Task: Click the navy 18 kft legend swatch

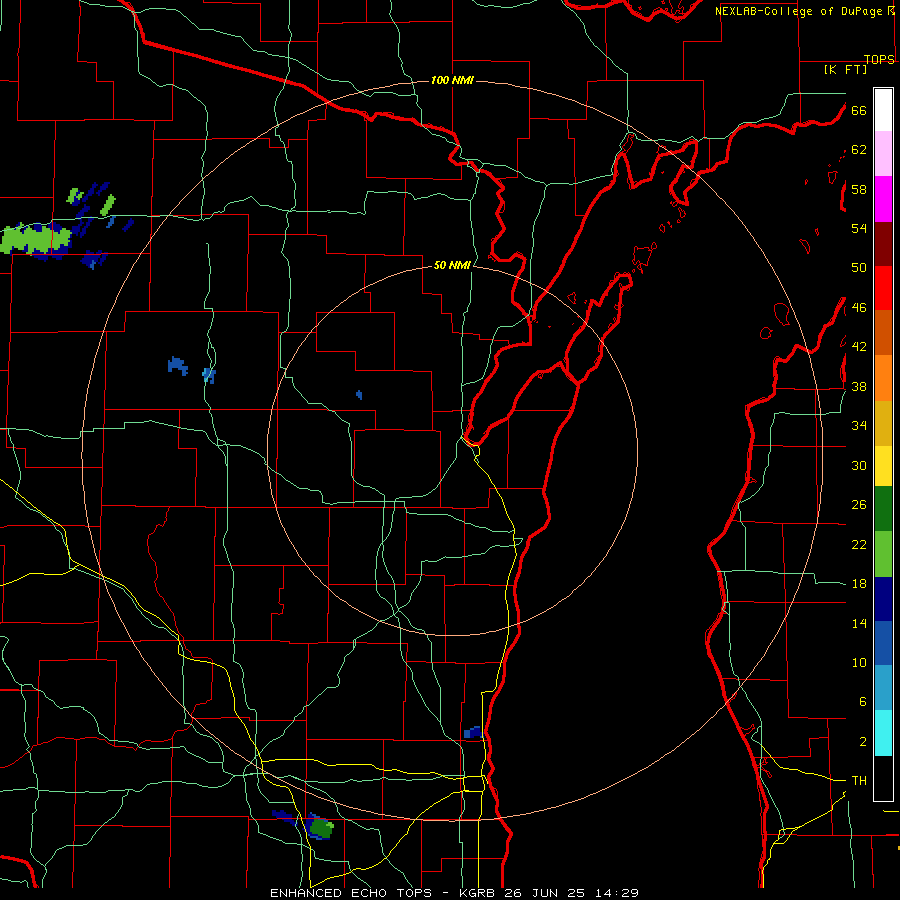Action: (883, 599)
